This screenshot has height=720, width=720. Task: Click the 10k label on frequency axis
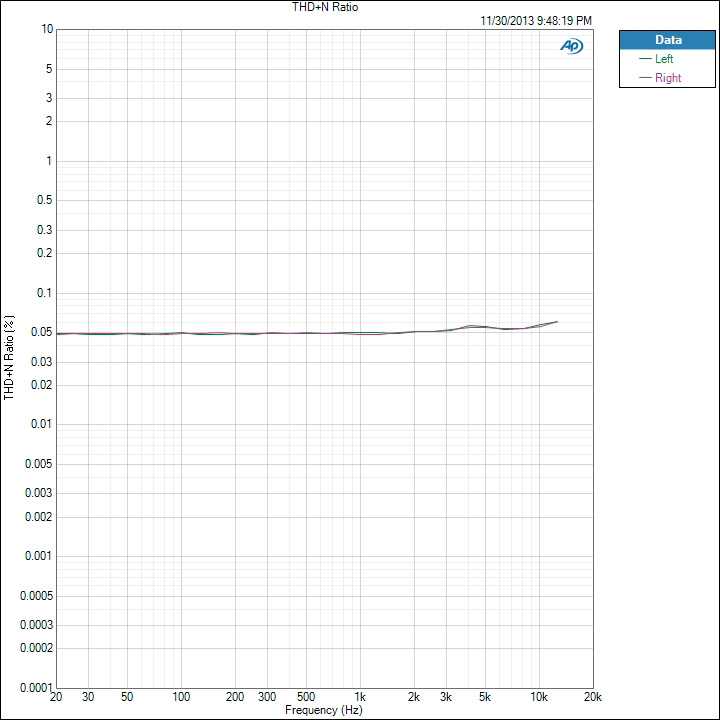[539, 697]
